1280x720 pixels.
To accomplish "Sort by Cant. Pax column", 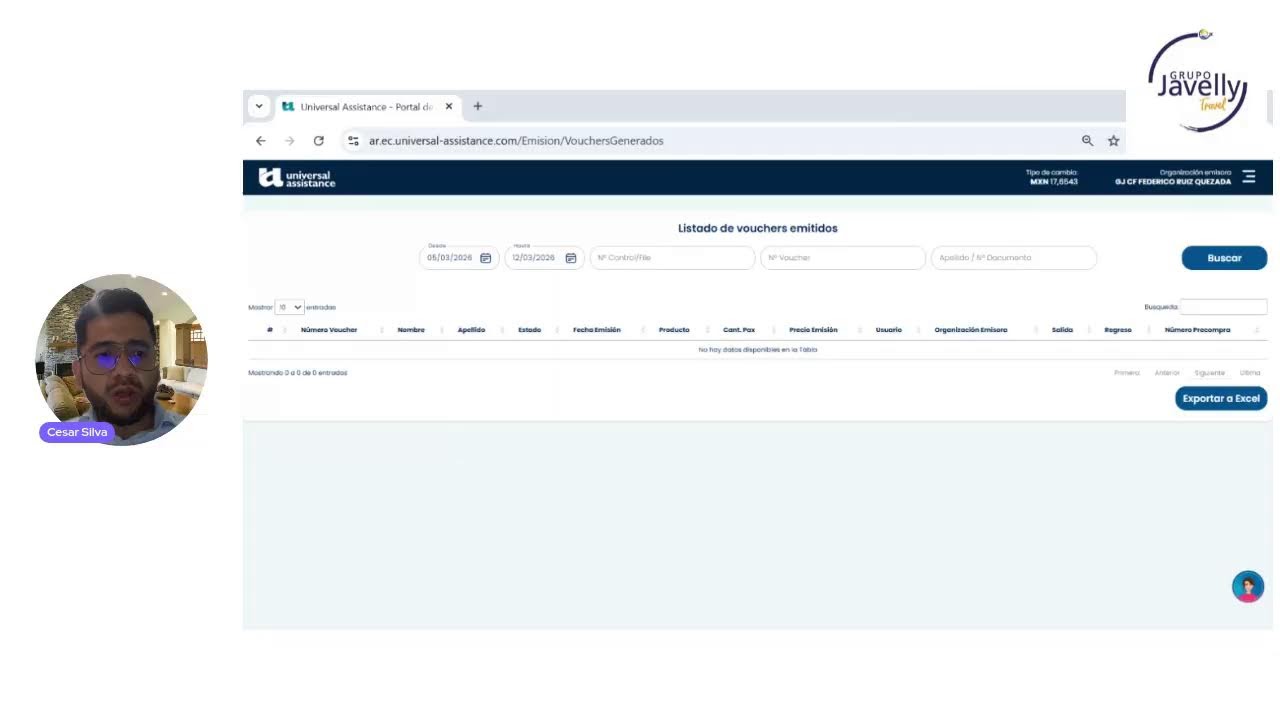I will coord(739,330).
